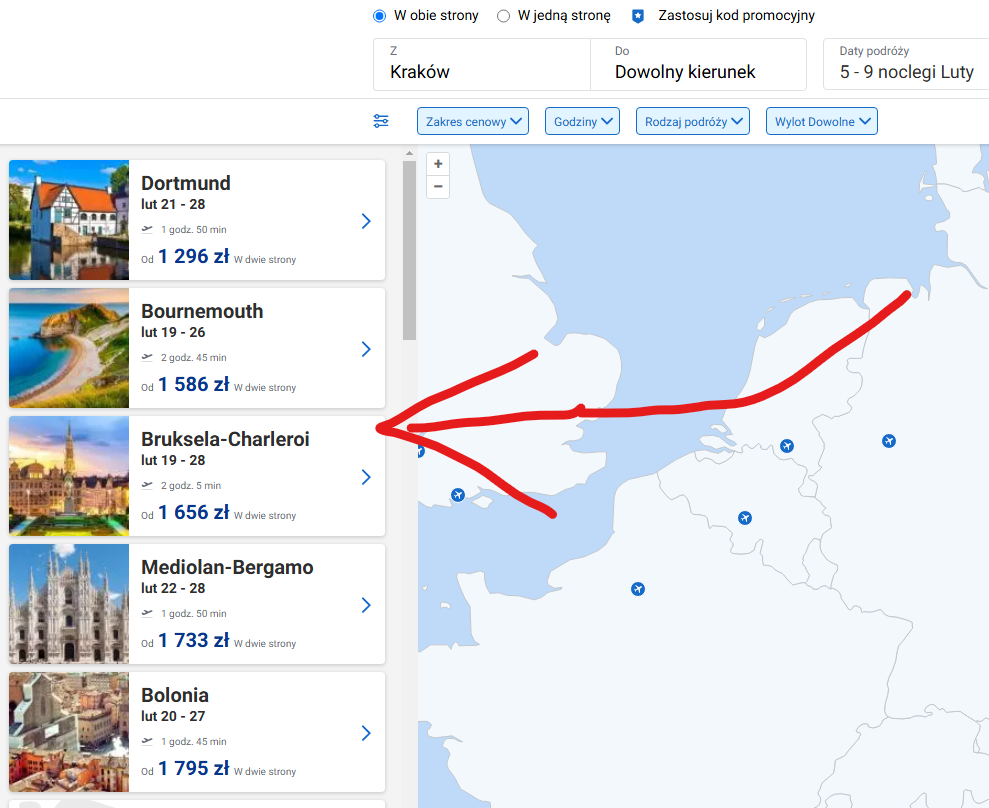
Task: Click the price 1 296 zł
Action: (x=194, y=257)
